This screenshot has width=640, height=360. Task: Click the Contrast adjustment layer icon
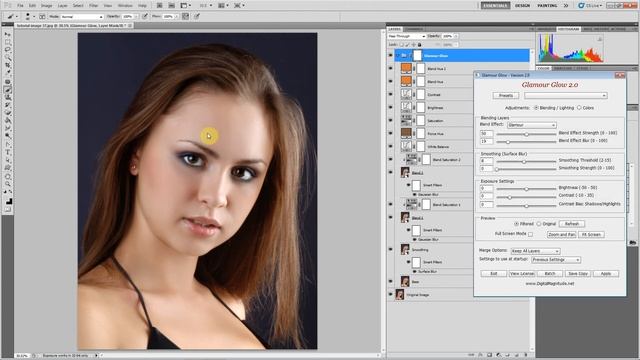click(406, 94)
